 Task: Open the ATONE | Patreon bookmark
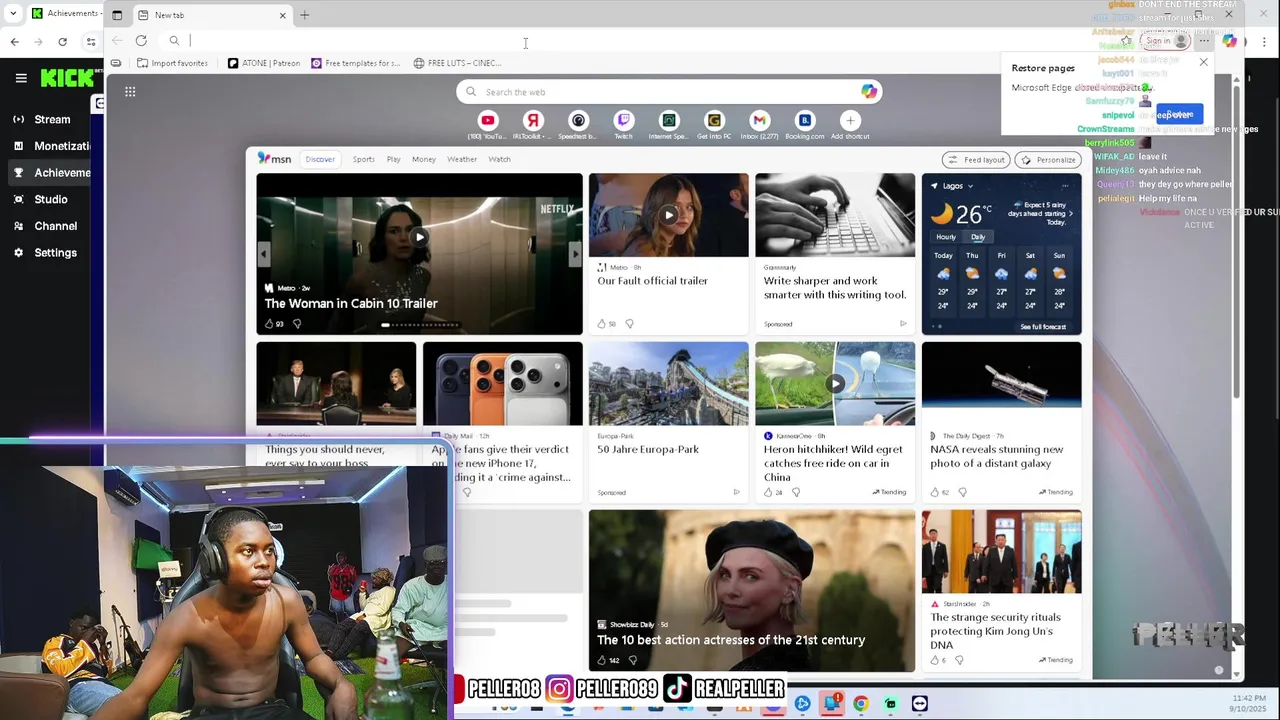pos(264,63)
